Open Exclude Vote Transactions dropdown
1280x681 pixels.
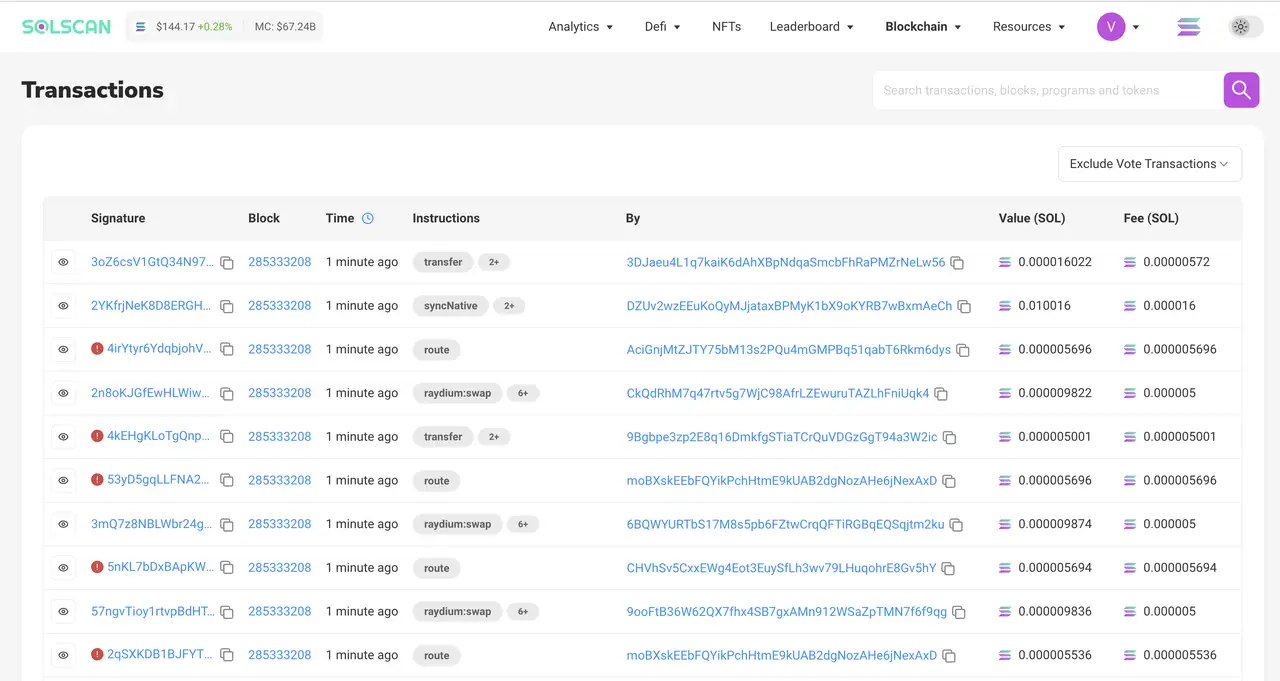[x=1149, y=164]
